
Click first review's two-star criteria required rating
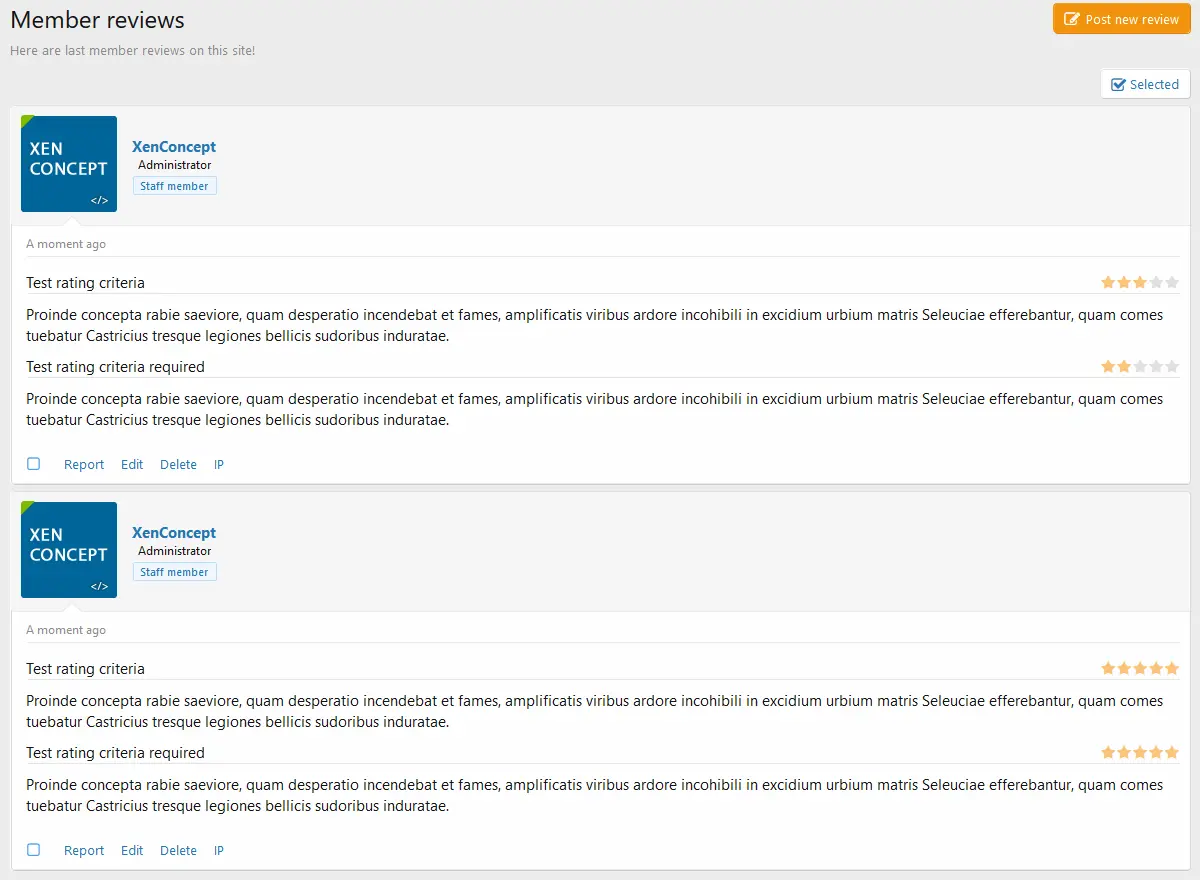1140,367
